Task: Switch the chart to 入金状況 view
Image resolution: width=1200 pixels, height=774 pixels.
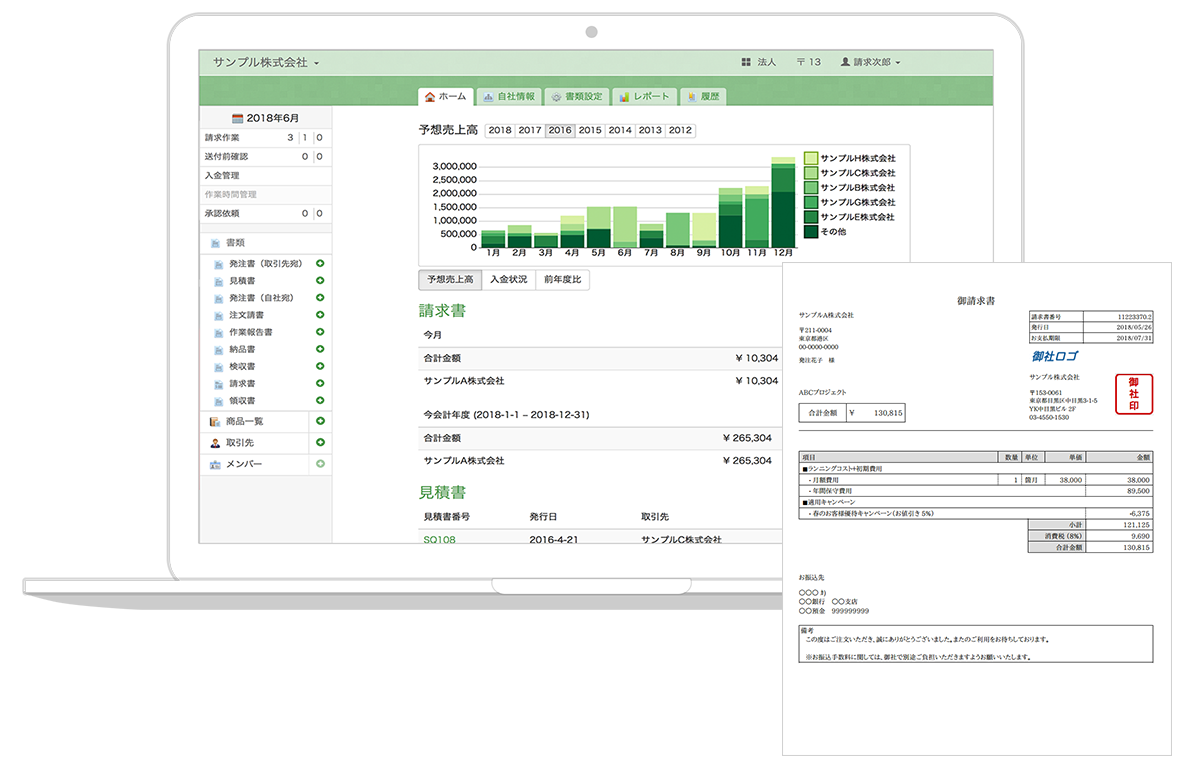Action: pyautogui.click(x=508, y=280)
